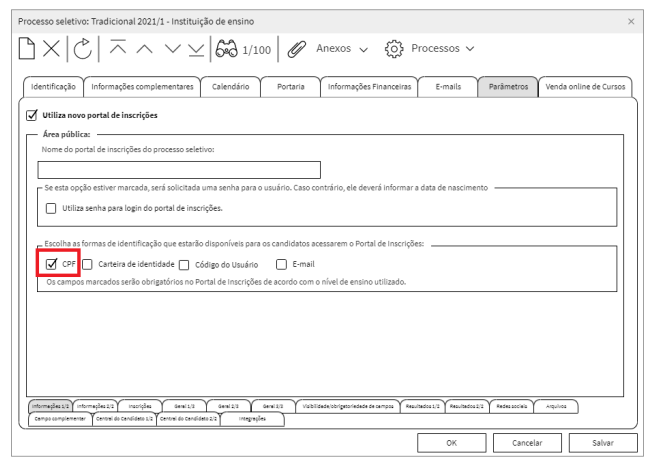Click the Processos toolbar label

click(435, 48)
